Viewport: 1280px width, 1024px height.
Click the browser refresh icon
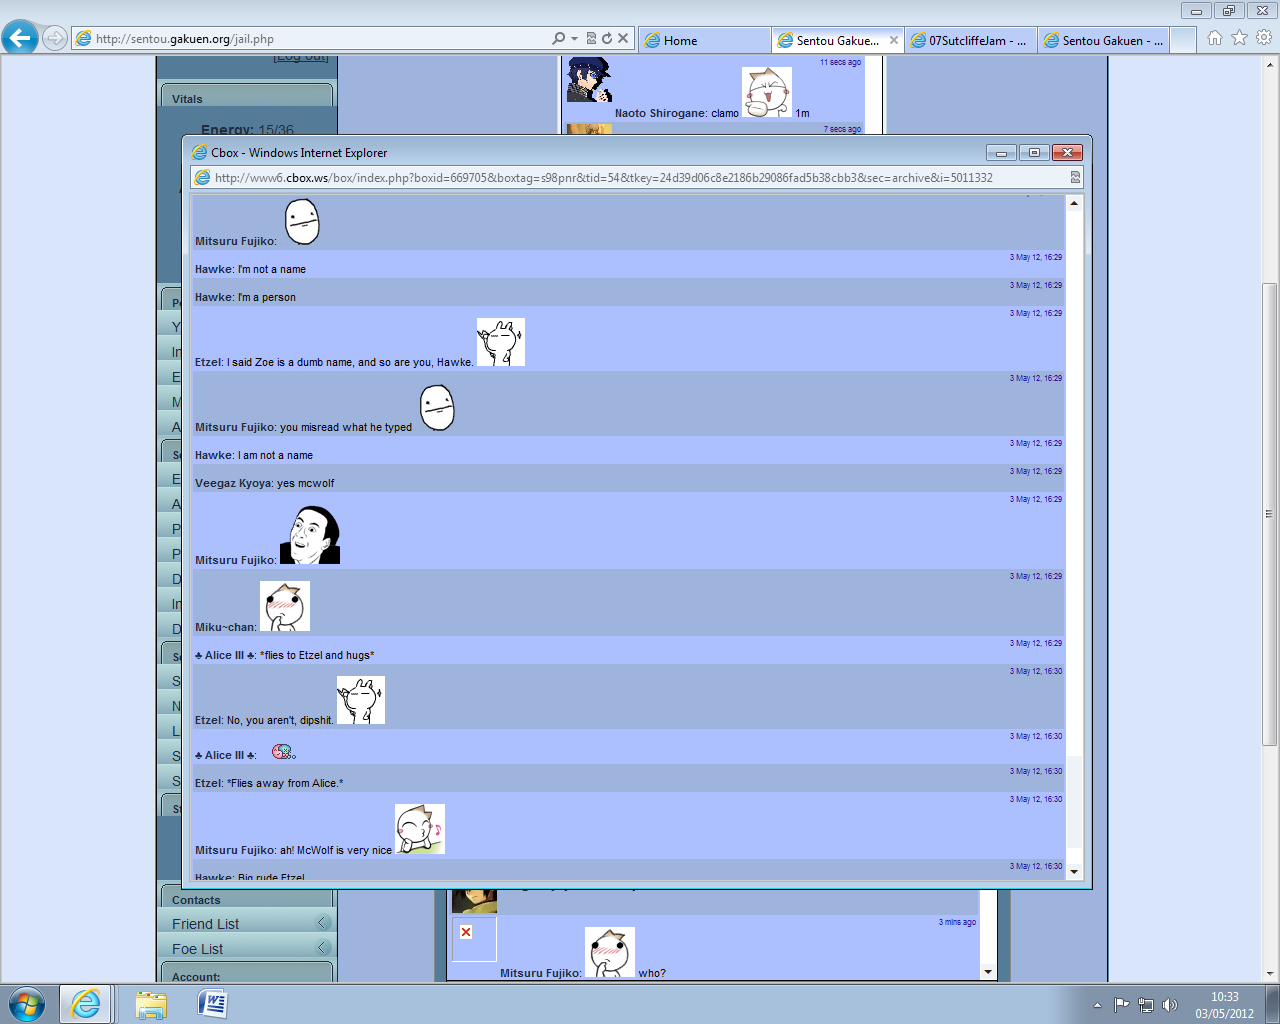pos(606,38)
